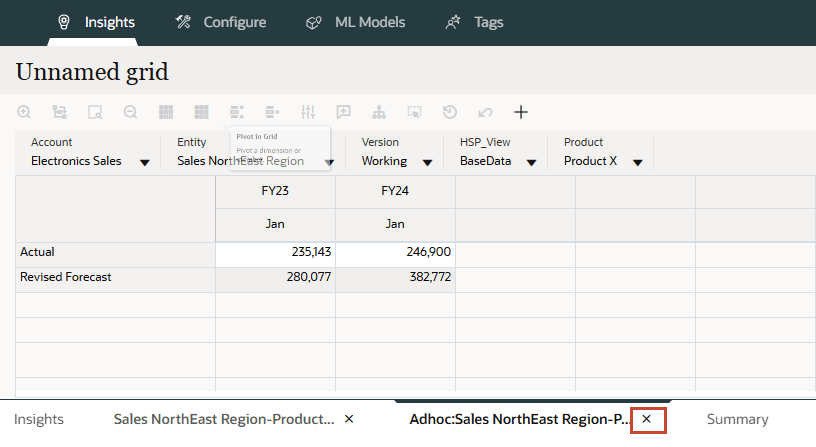Close the Sales NorthEast Region-Product tab
The width and height of the screenshot is (816, 447).
pyautogui.click(x=349, y=419)
